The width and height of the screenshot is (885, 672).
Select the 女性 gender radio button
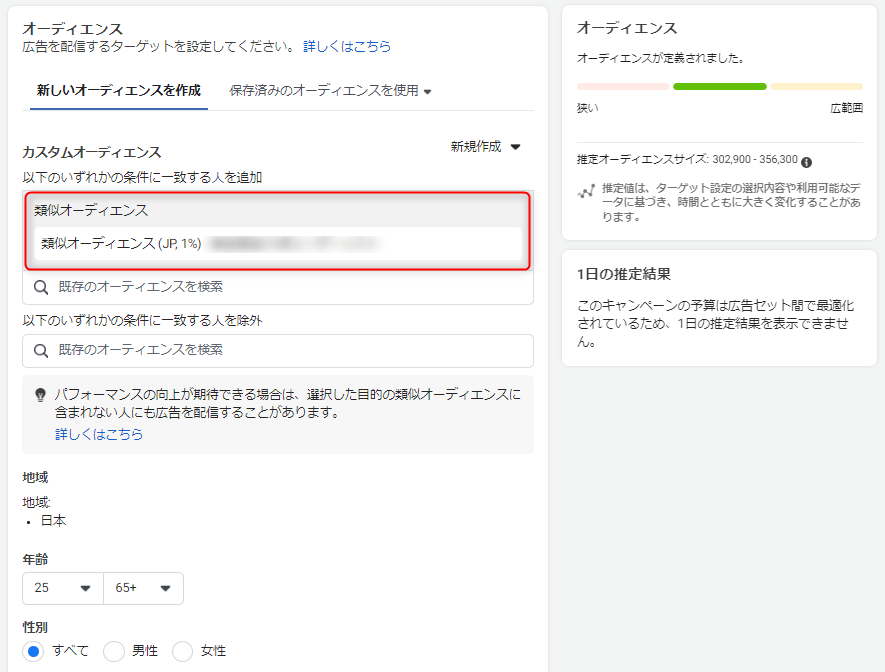click(x=183, y=651)
